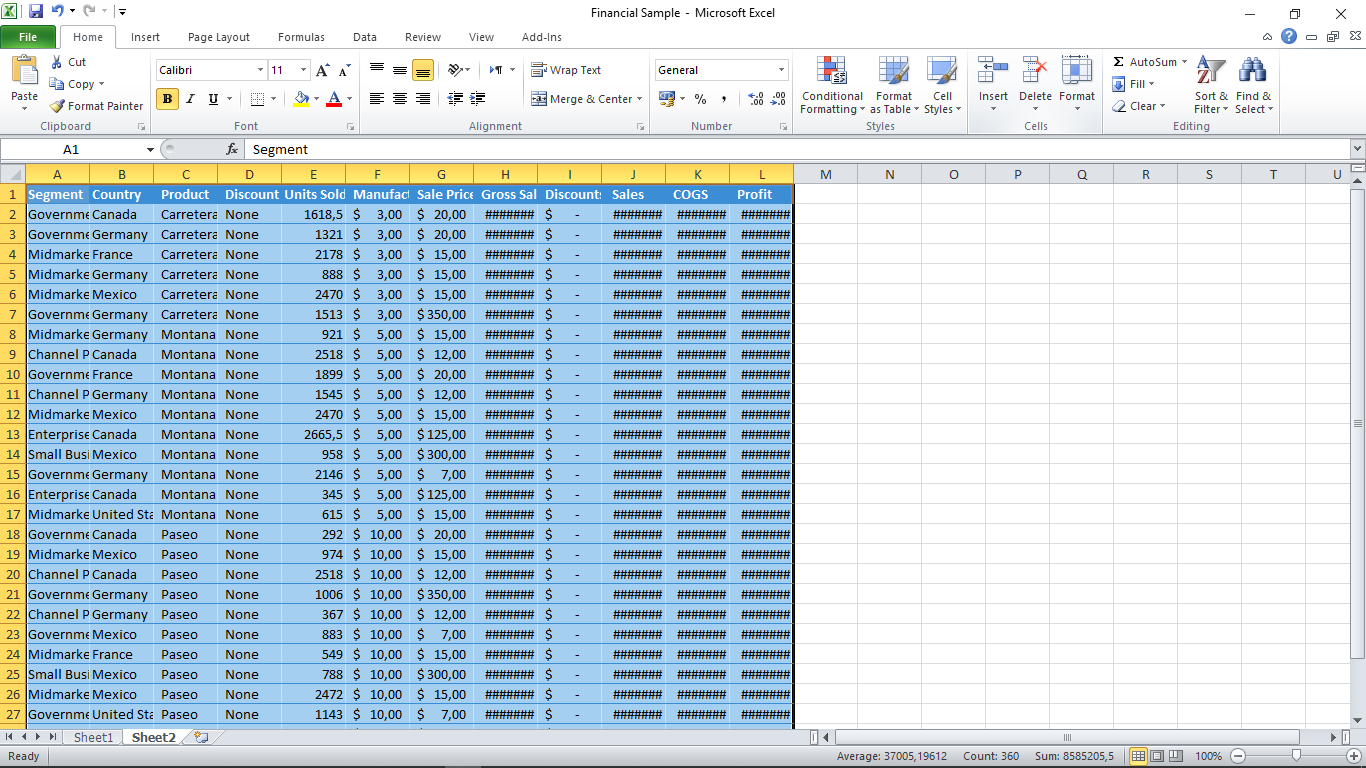Click the Decrease Indent icon
Viewport: 1366px width, 768px height.
point(455,99)
